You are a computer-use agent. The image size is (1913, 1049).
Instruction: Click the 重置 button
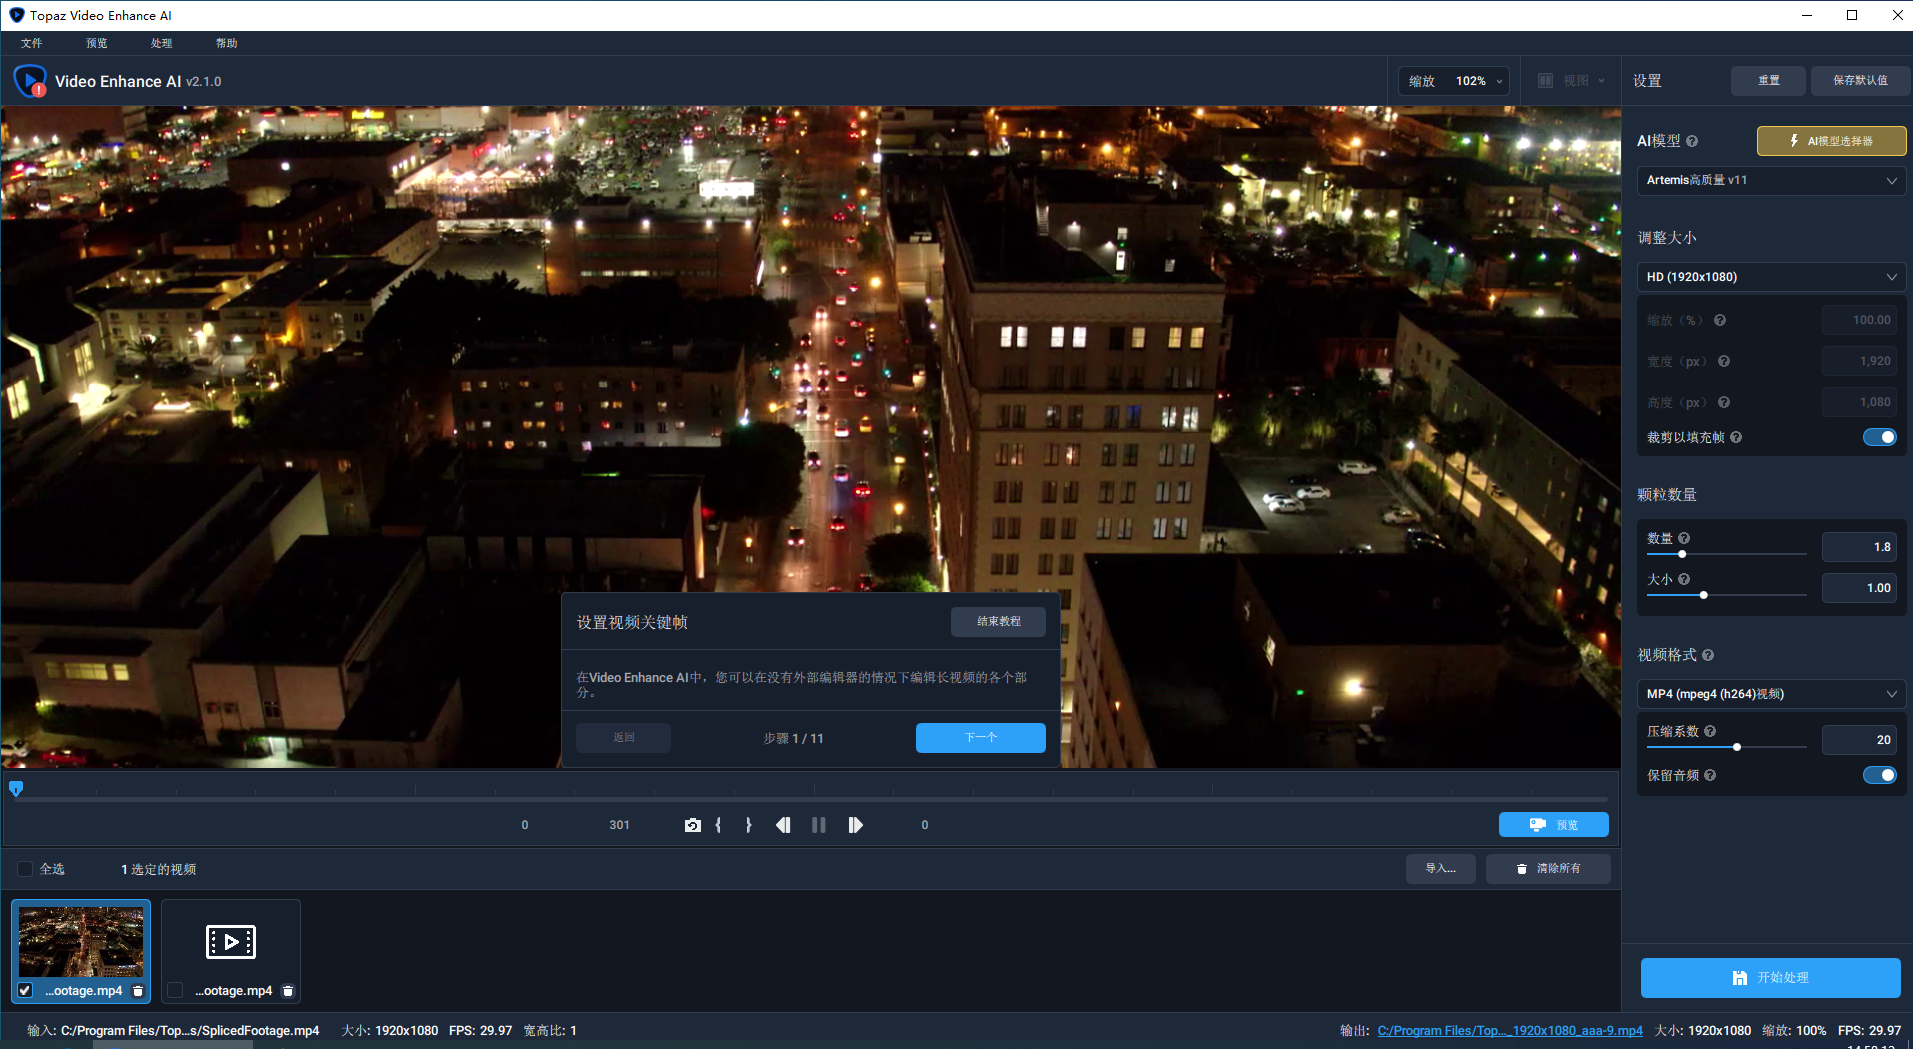pos(1769,81)
